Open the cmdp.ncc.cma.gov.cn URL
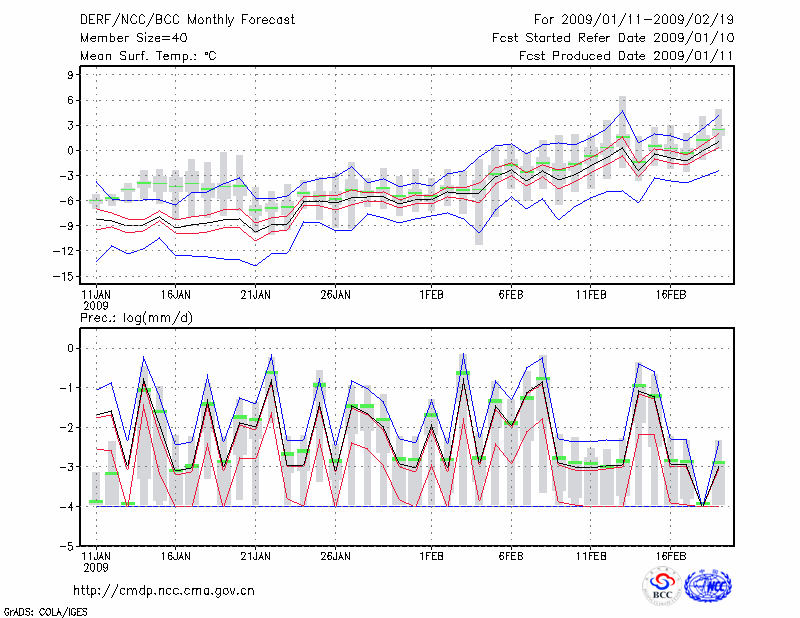 pos(164,591)
